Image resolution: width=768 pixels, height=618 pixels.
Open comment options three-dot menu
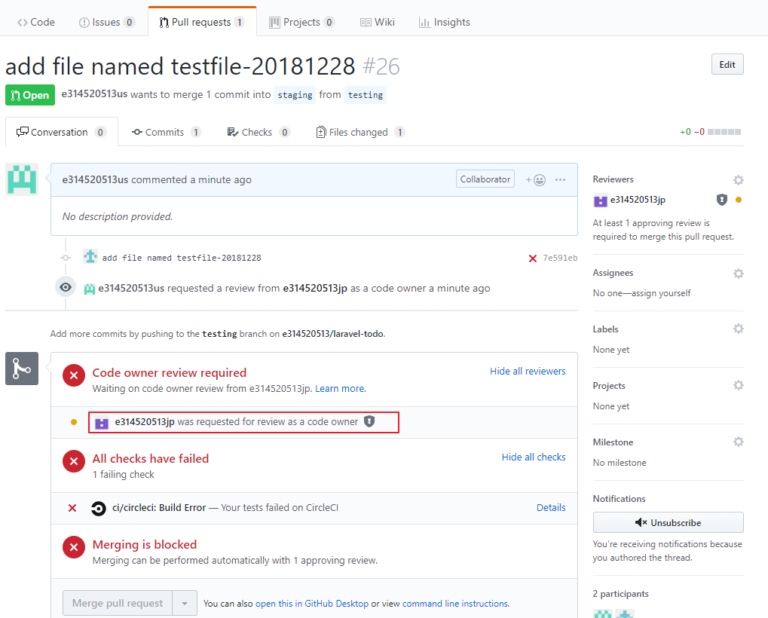[560, 180]
